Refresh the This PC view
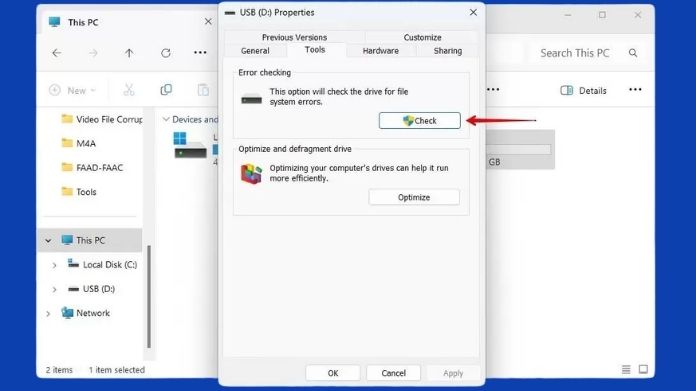This screenshot has width=696, height=391. 166,53
